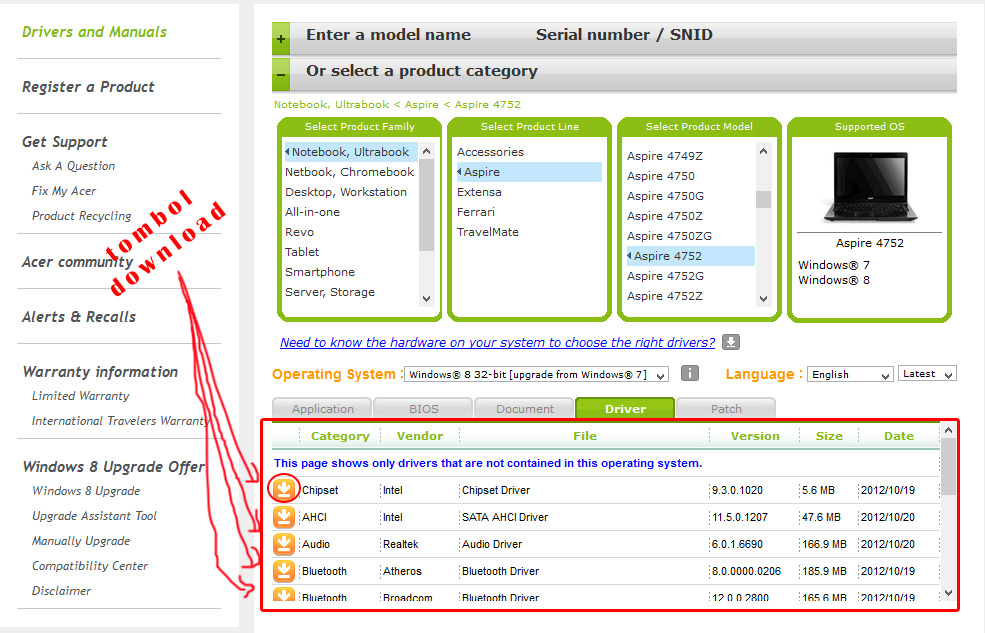This screenshot has width=985, height=633.
Task: Download the Atheros Bluetooth Driver
Action: click(284, 570)
